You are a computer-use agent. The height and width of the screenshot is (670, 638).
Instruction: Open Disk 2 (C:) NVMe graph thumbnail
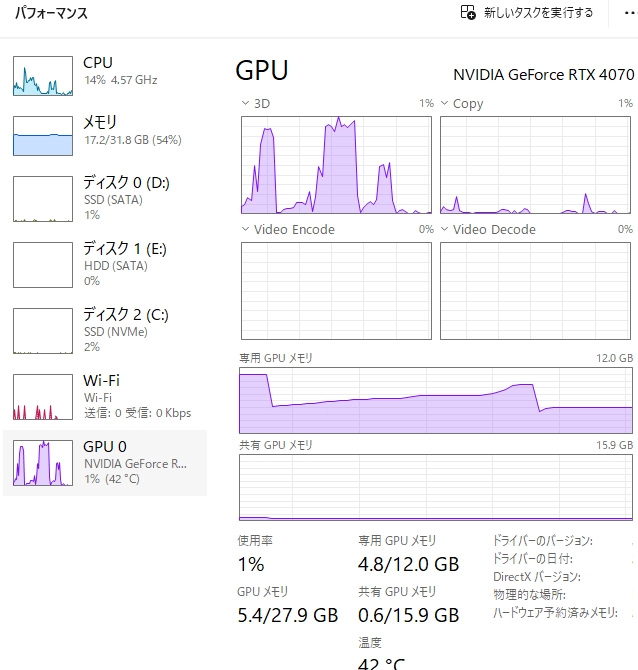click(43, 330)
